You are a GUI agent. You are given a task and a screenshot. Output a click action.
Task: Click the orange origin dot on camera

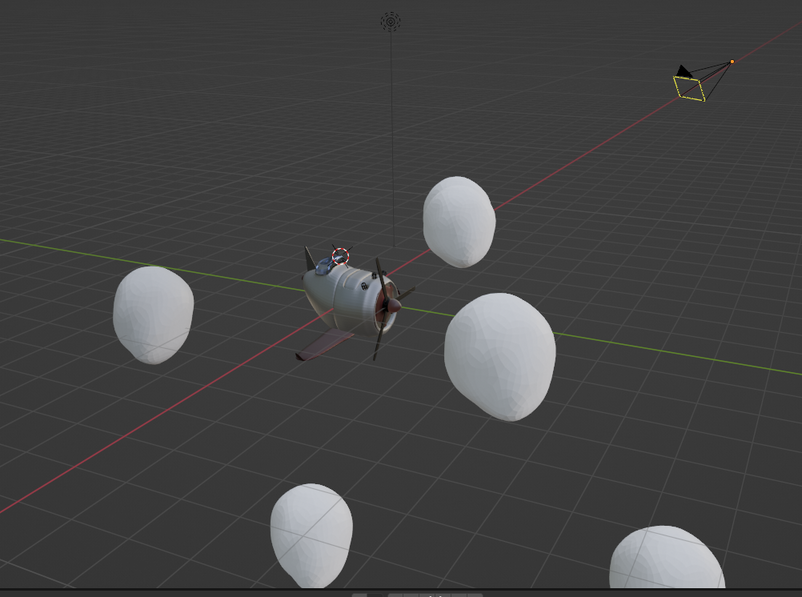tap(732, 62)
